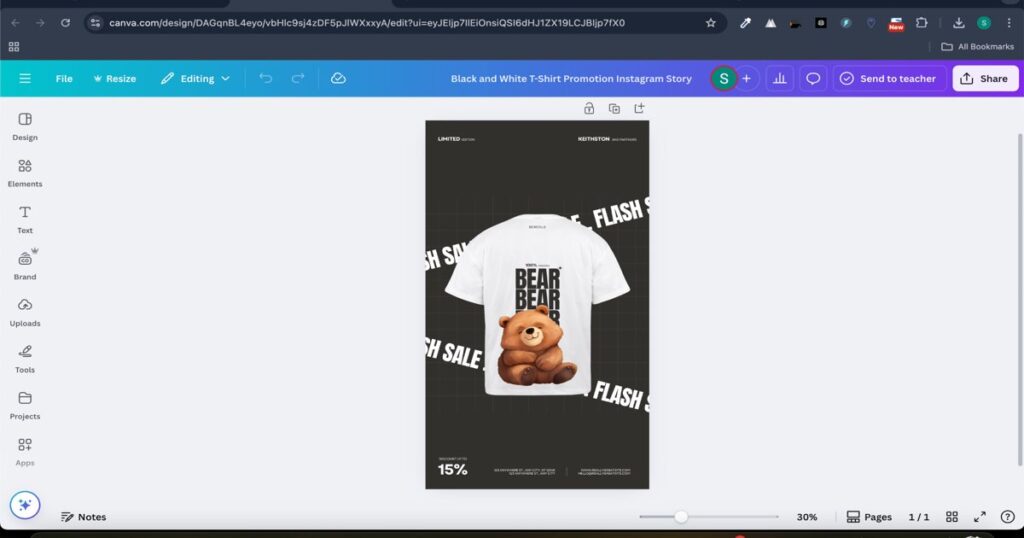
Task: Add collaborators with the plus icon
Action: [746, 78]
